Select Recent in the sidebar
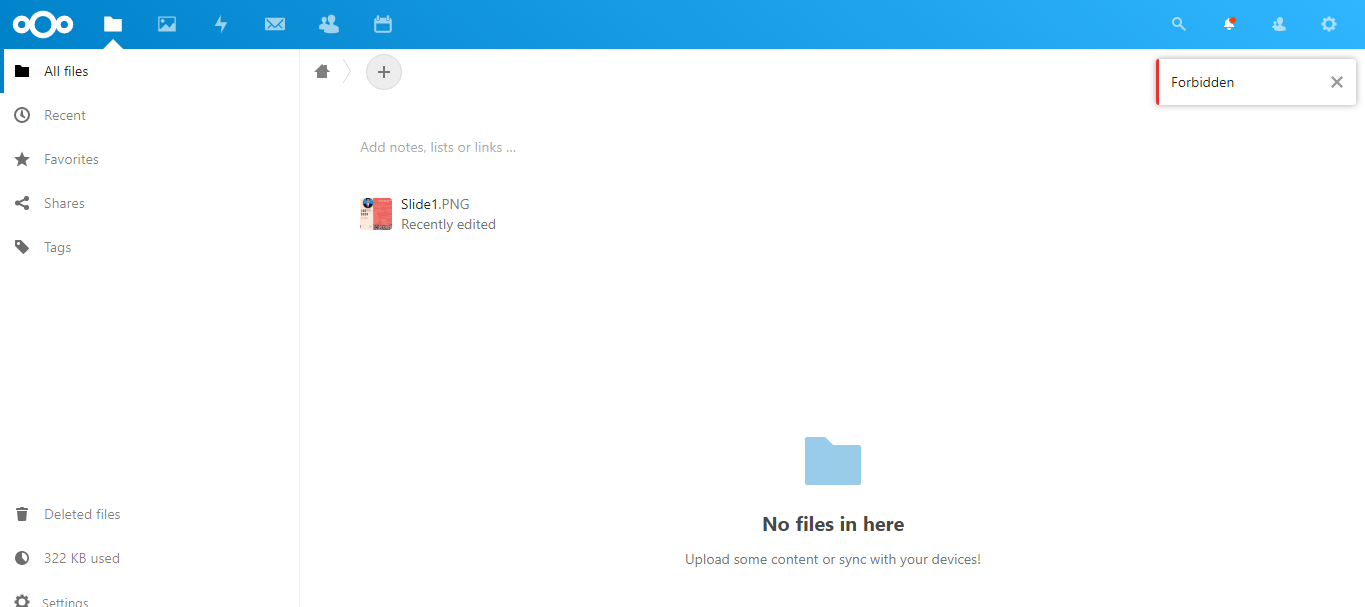This screenshot has height=607, width=1365. tap(65, 116)
